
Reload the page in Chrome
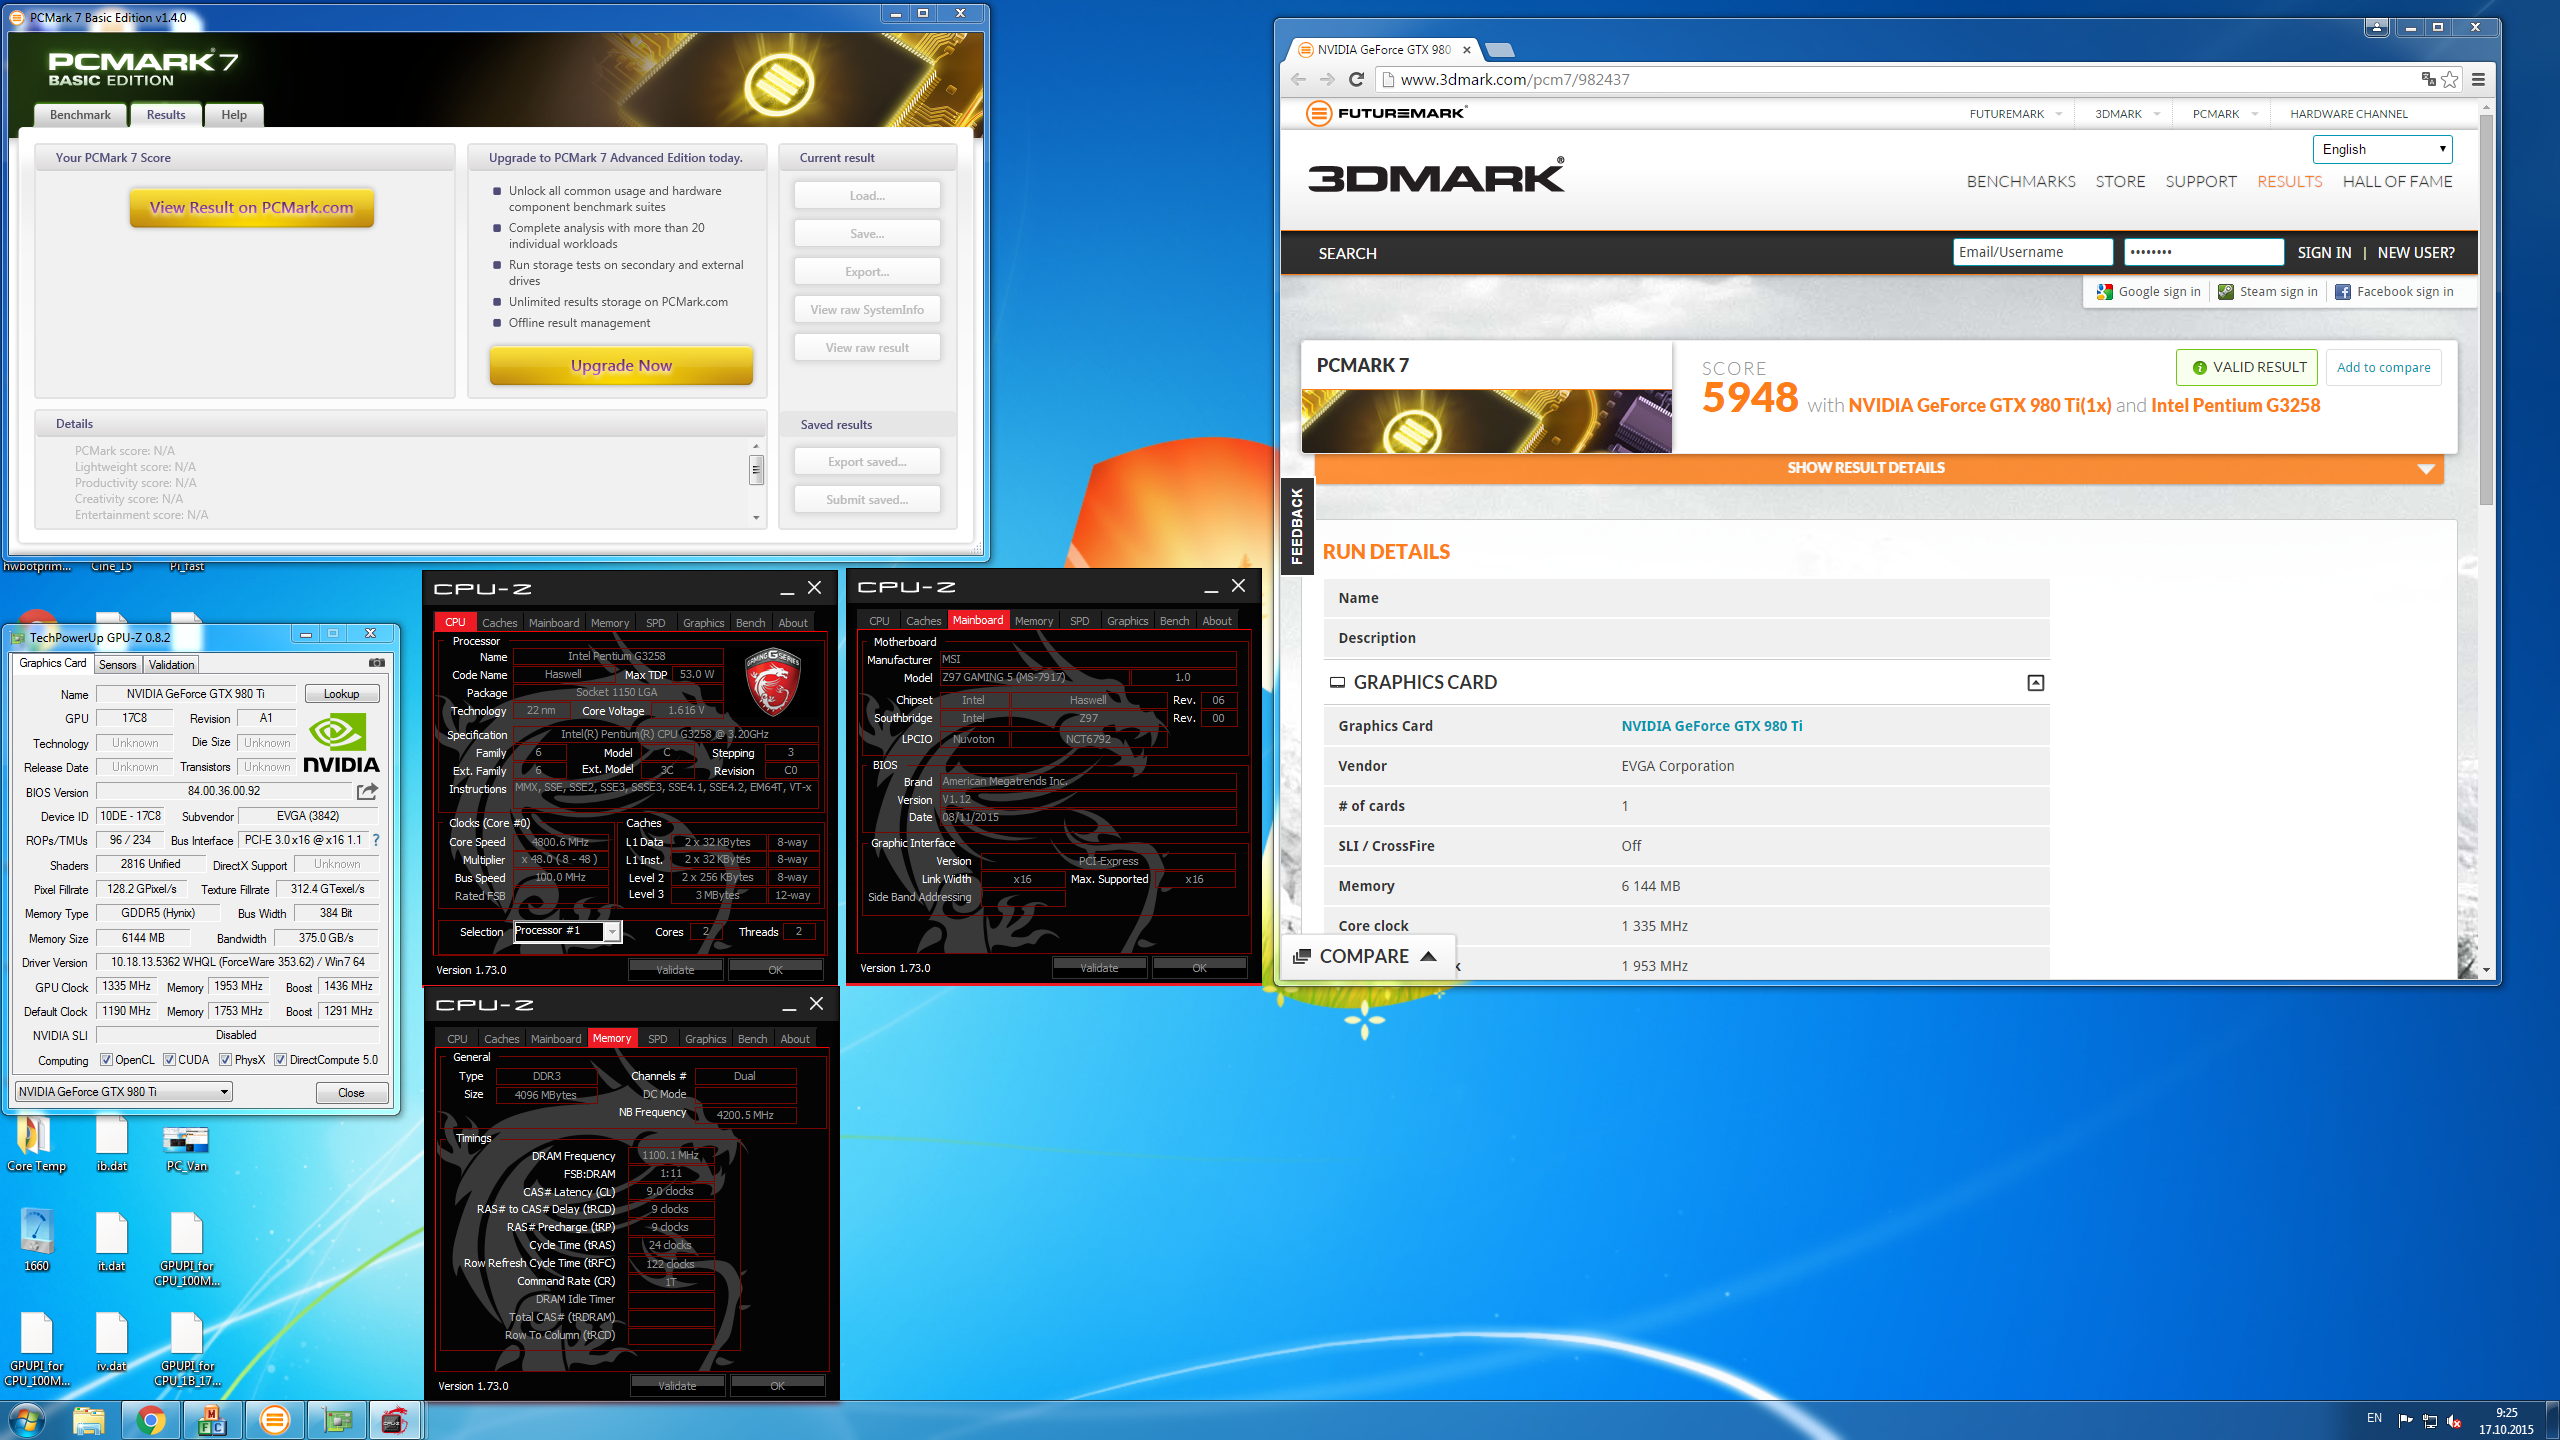pyautogui.click(x=1356, y=80)
